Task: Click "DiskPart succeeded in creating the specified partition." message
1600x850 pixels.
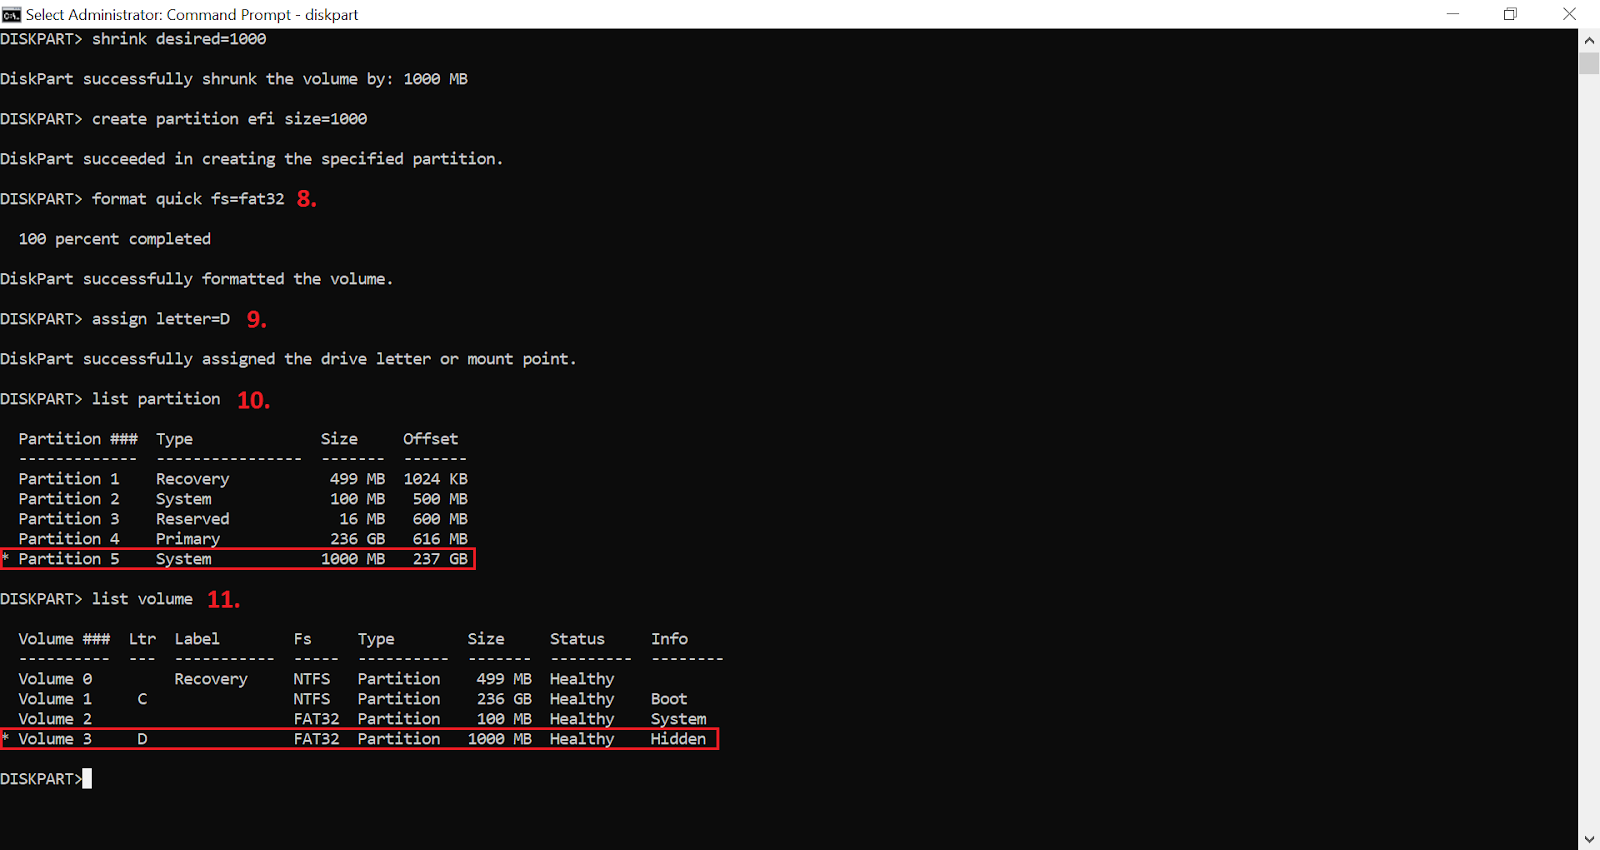Action: 251,159
